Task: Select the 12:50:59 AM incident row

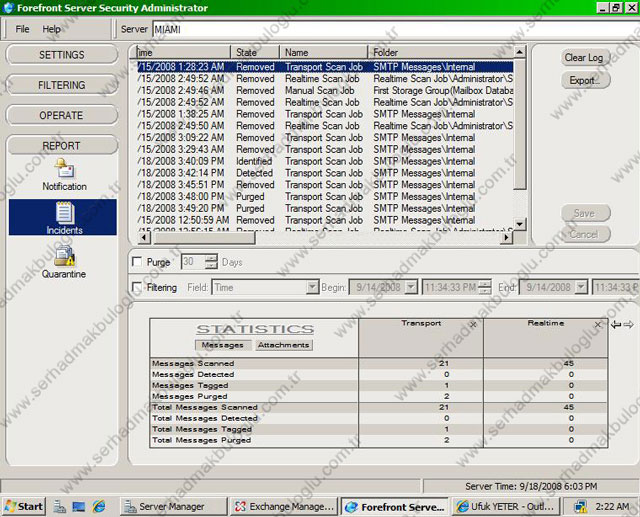Action: point(325,220)
